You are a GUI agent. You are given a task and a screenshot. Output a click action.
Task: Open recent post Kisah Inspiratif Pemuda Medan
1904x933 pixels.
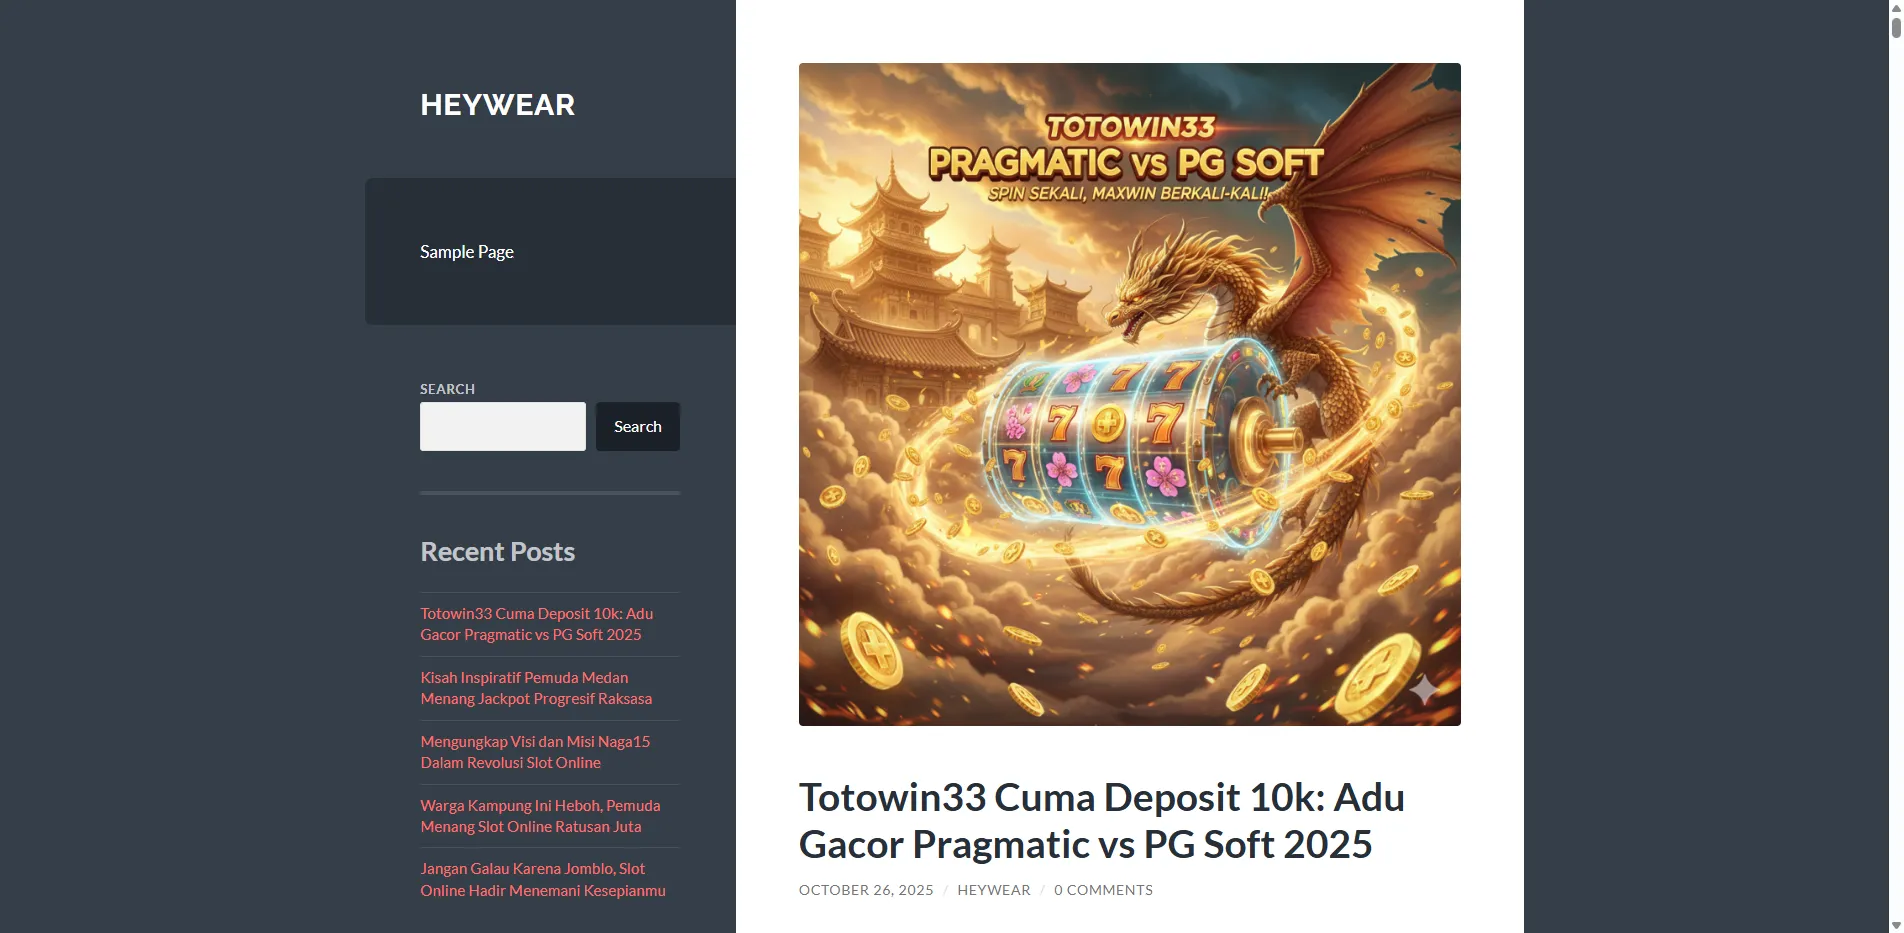click(x=536, y=688)
